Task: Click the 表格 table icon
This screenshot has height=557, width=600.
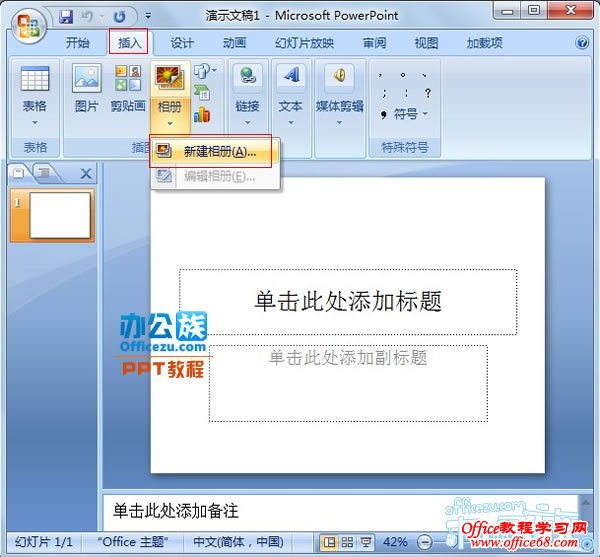Action: pos(35,78)
